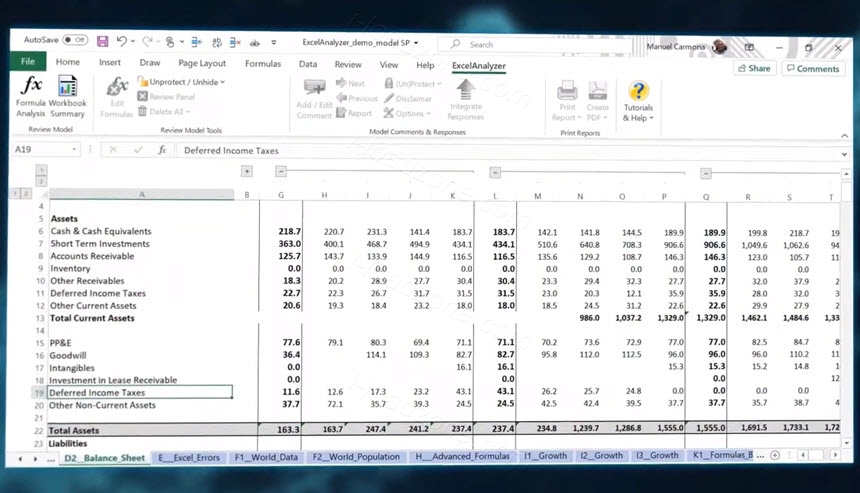Open the Name Box dropdown arrow

[x=74, y=149]
